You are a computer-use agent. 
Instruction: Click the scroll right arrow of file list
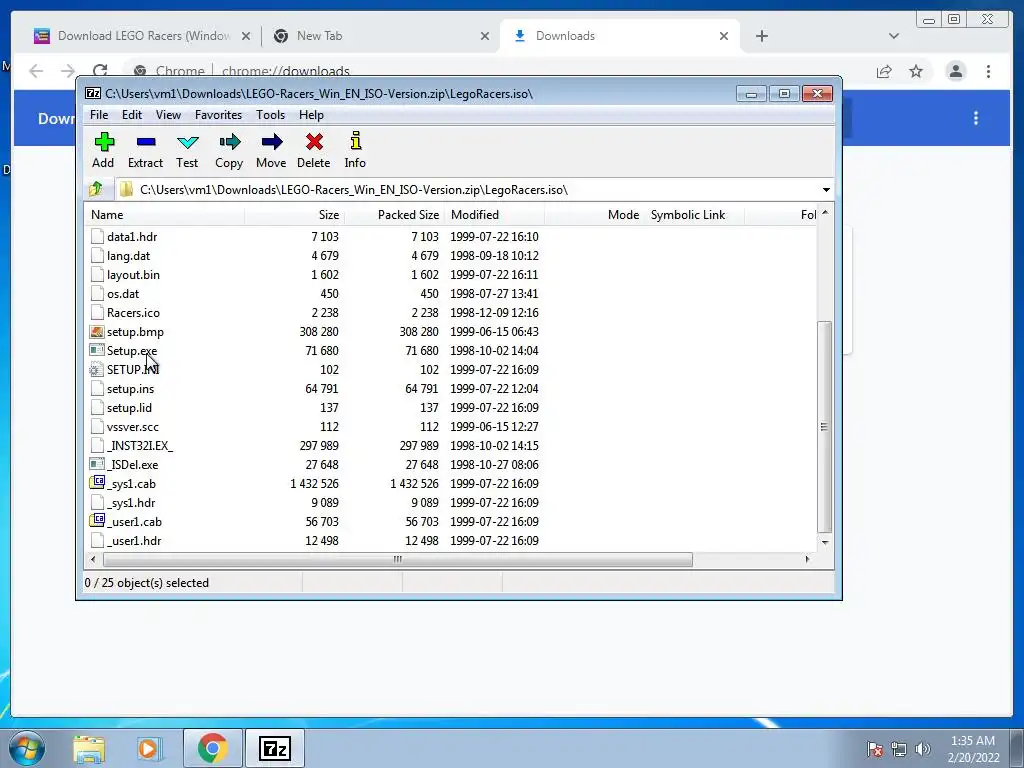click(x=807, y=559)
